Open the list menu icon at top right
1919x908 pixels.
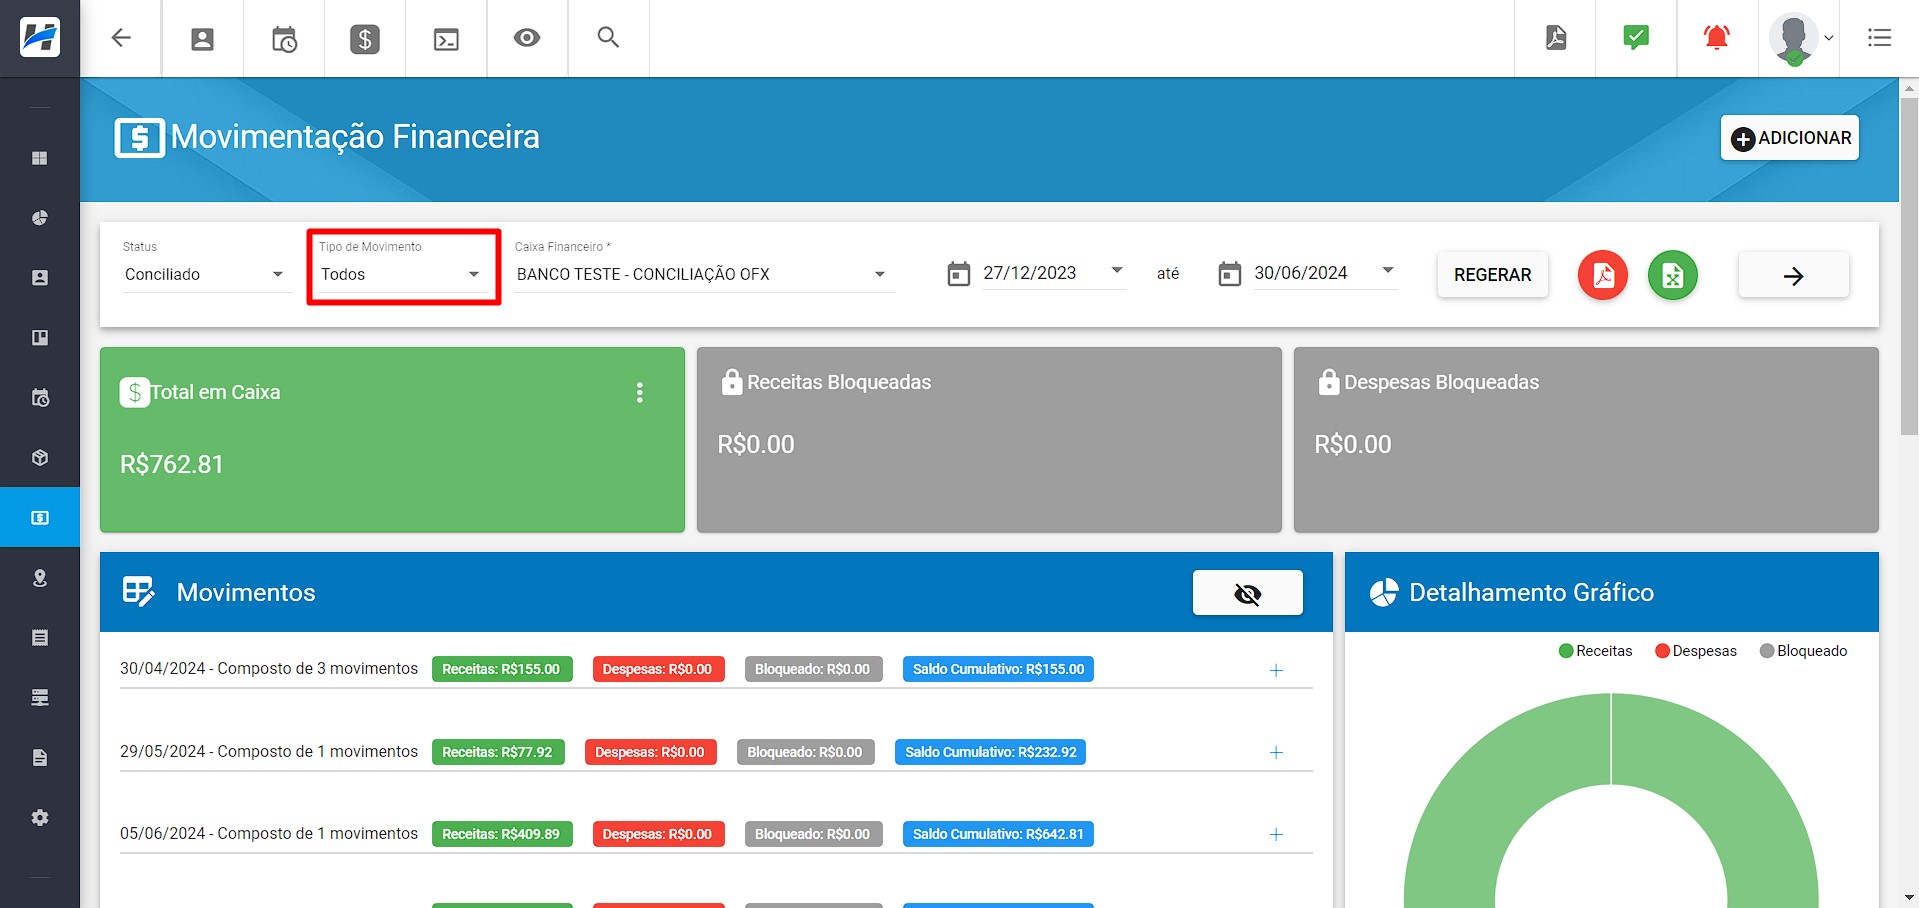(1879, 38)
